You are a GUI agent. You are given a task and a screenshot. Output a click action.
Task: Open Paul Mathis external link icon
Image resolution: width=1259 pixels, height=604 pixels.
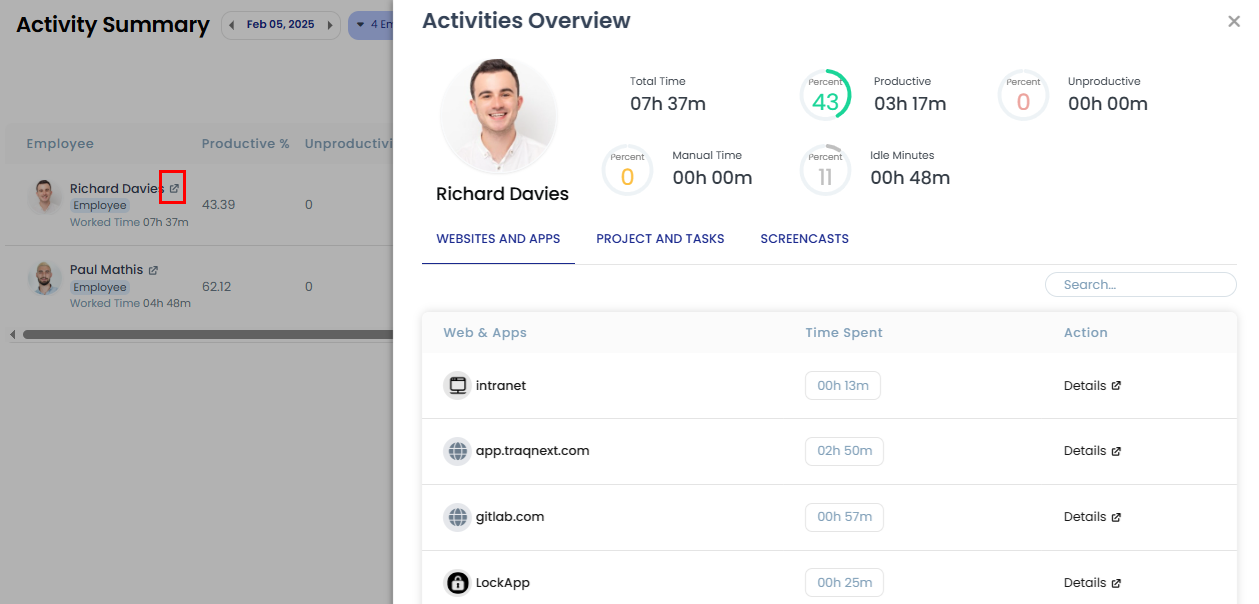[153, 268]
